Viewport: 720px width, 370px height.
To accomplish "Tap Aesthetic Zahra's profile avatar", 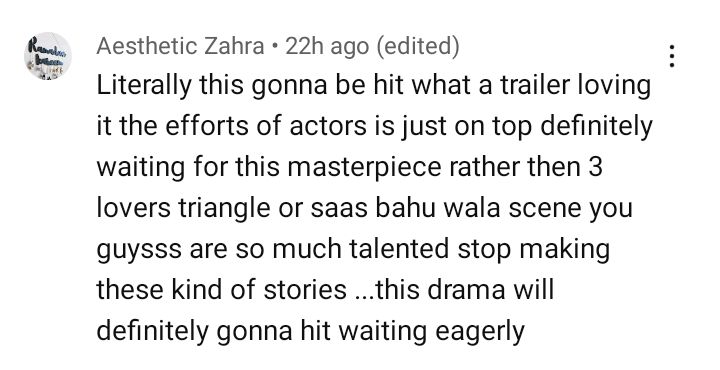I will coord(48,56).
